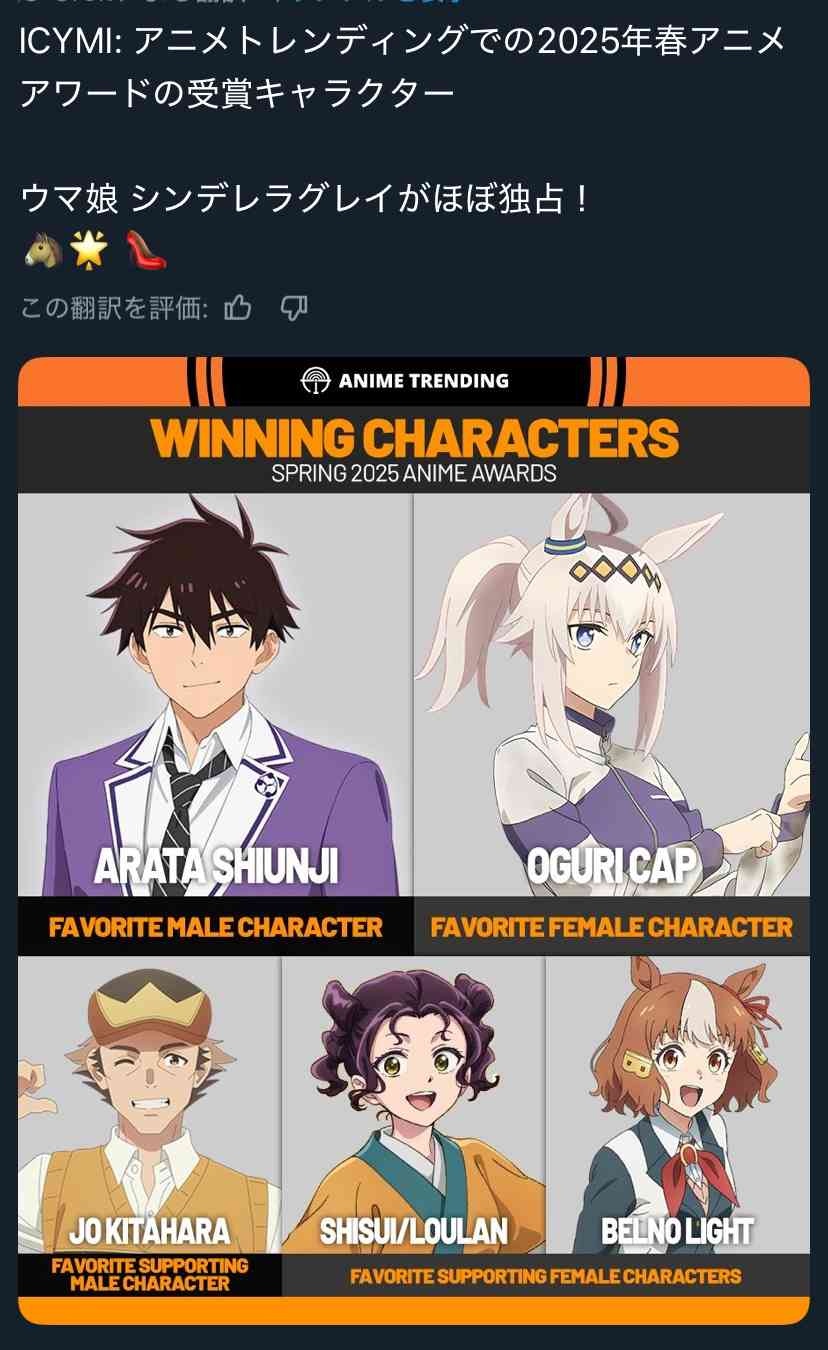Viewport: 828px width, 1350px height.
Task: Tap Belno Light's portrait
Action: pyautogui.click(x=678, y=1104)
